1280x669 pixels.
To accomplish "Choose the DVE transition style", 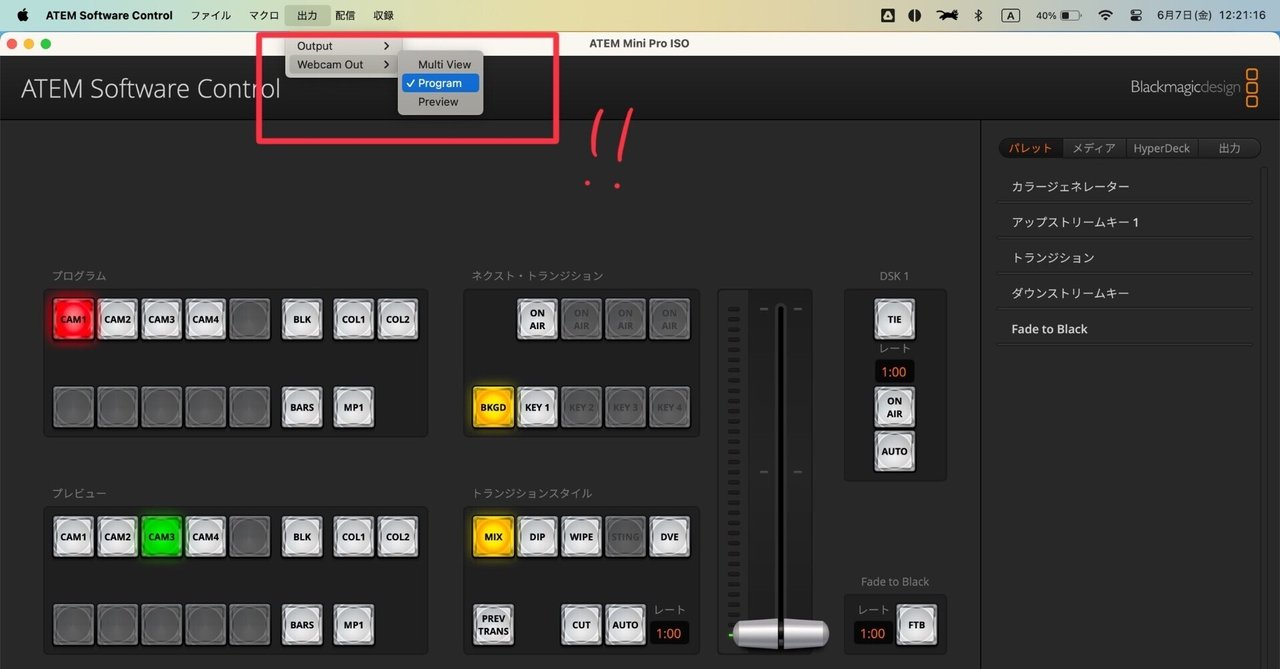I will tap(669, 536).
